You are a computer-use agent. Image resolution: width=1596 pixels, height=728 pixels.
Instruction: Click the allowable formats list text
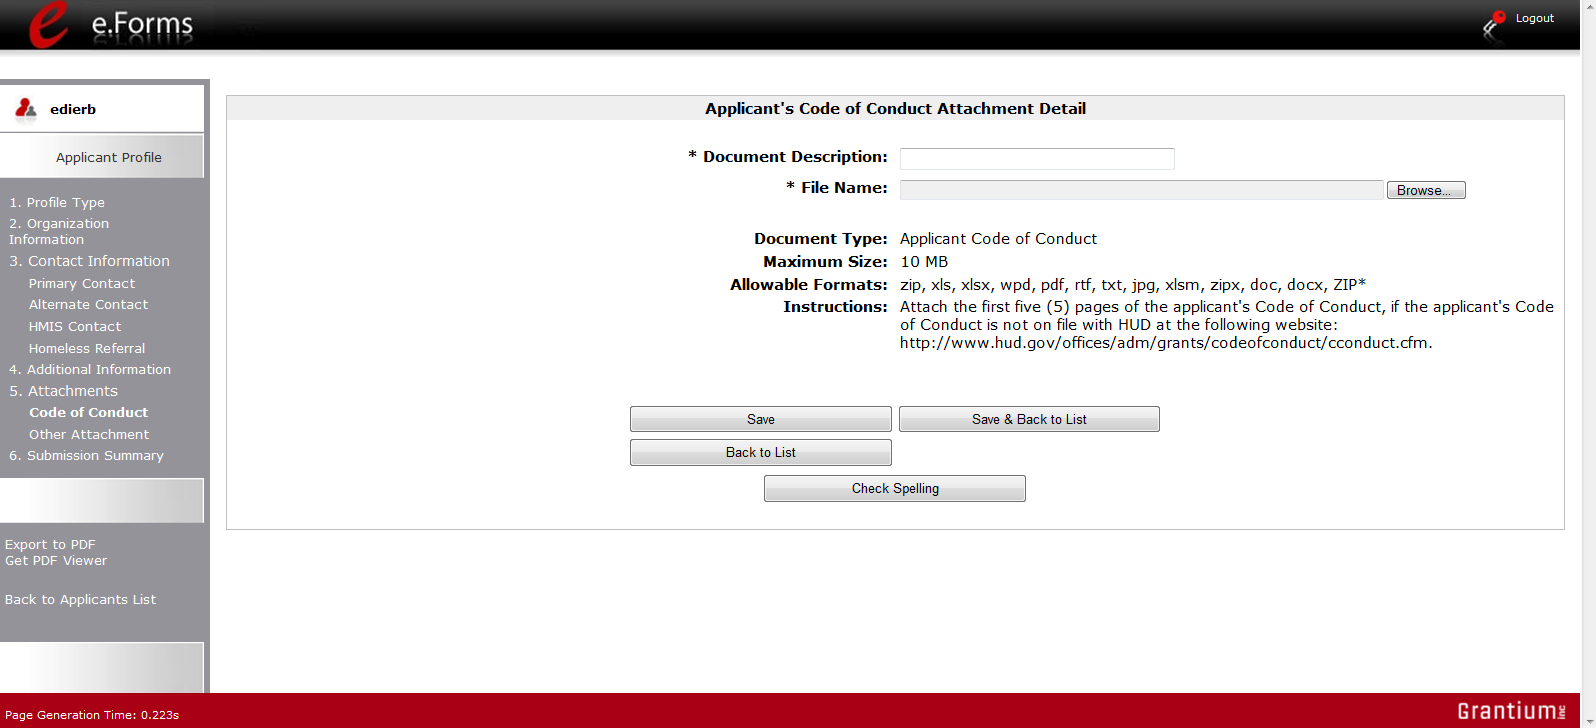click(1133, 285)
